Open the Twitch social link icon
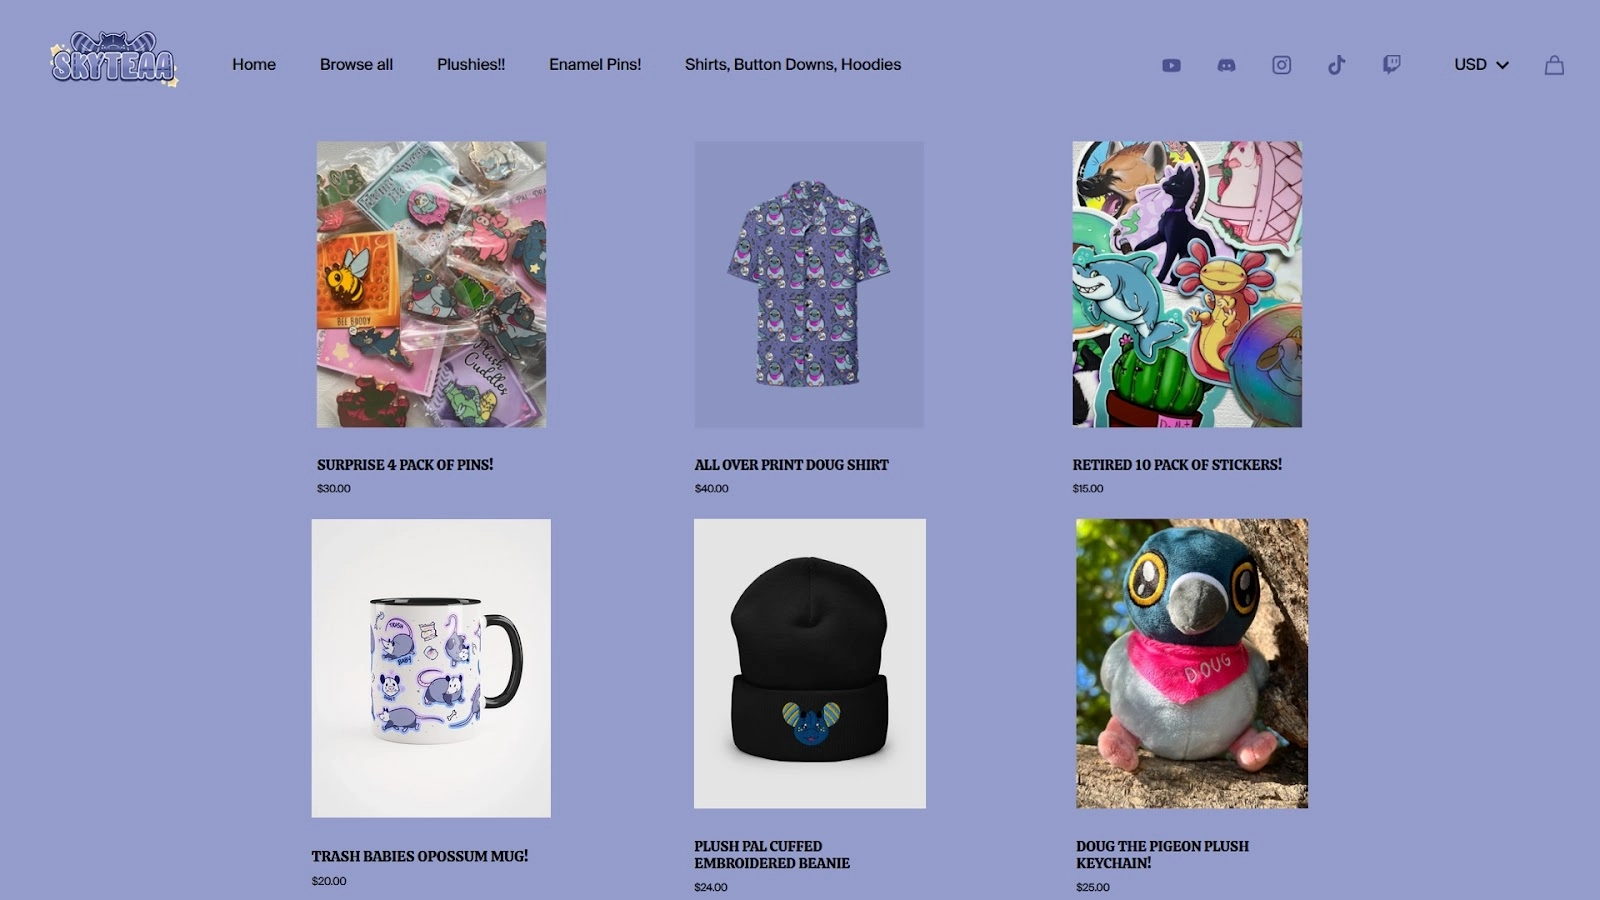 (x=1391, y=65)
